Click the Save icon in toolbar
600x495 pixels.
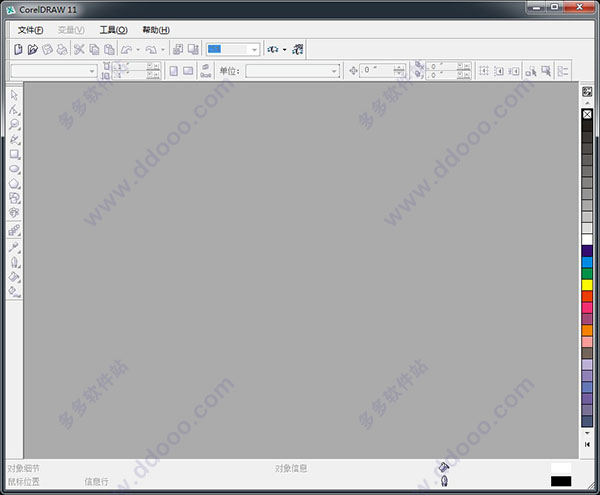(x=47, y=49)
